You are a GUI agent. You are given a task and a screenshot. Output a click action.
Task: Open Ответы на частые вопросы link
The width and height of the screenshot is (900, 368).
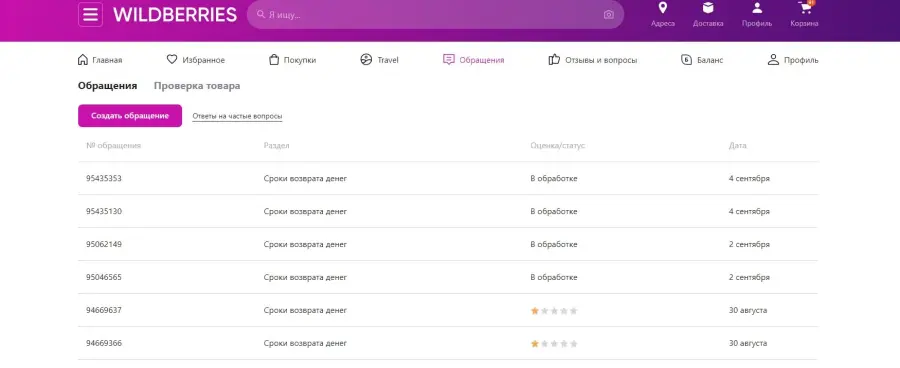(x=237, y=116)
